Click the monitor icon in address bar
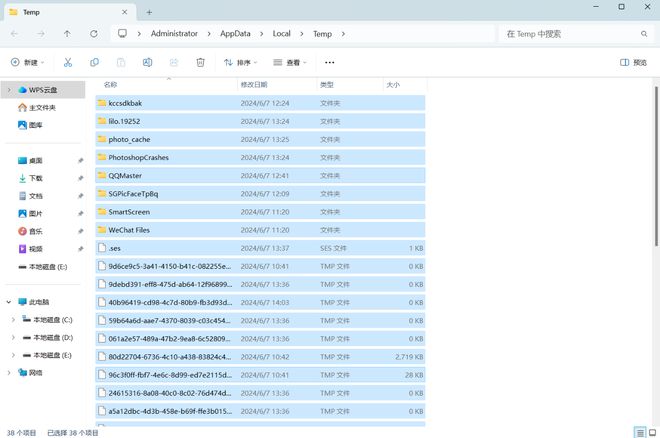 (122, 33)
